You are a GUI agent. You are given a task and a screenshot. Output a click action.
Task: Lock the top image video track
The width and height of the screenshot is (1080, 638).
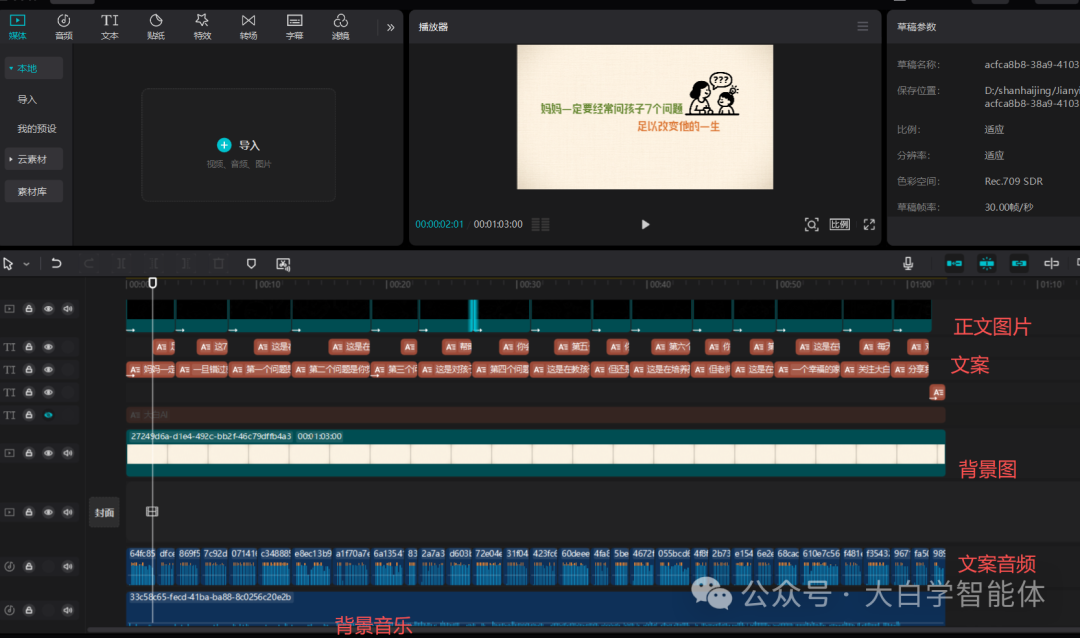coord(29,309)
